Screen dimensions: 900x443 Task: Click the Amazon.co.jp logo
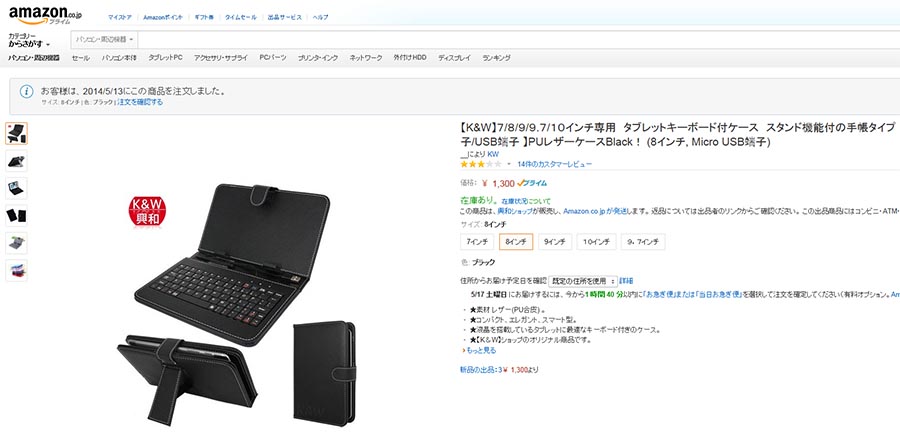click(45, 15)
